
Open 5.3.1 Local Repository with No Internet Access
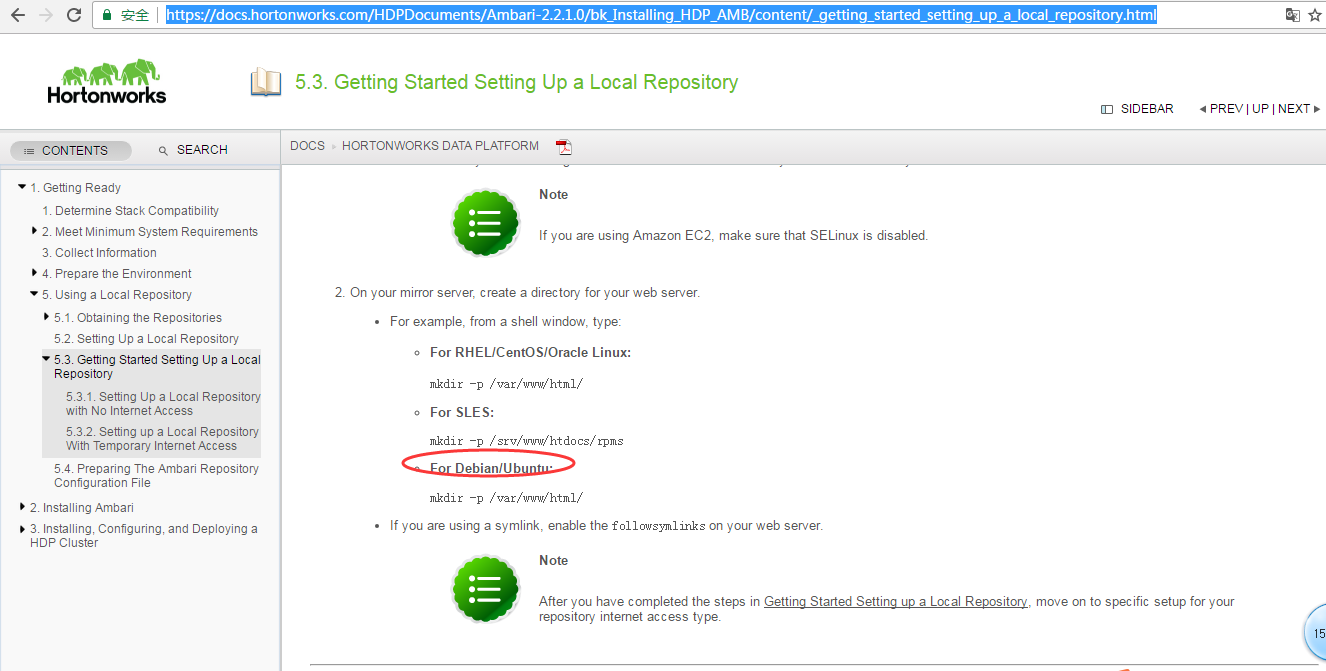pyautogui.click(x=163, y=404)
